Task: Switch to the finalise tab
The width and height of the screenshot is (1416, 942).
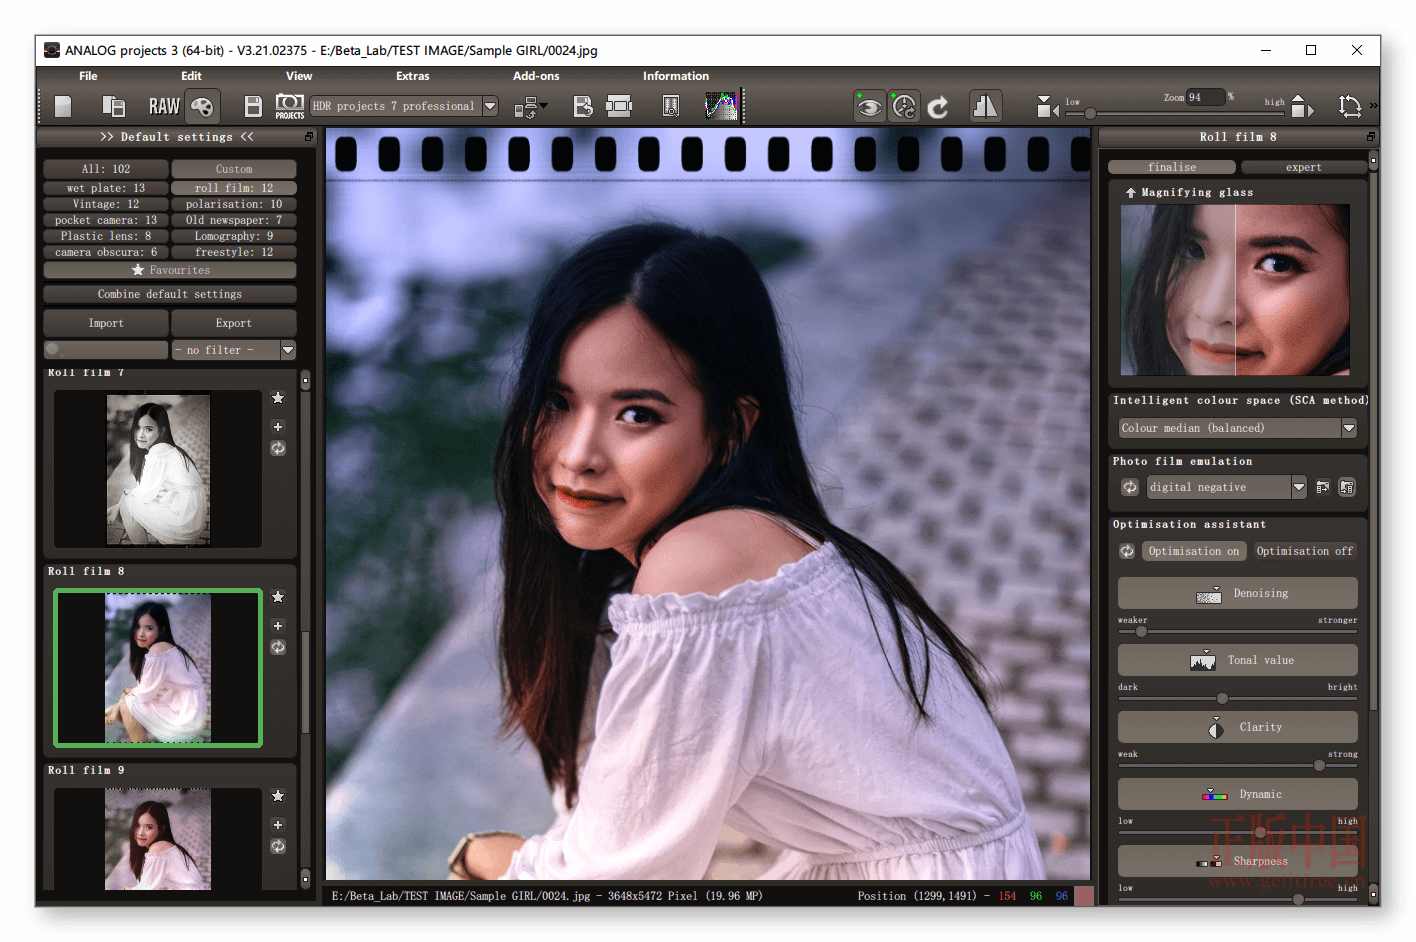Action: click(x=1172, y=167)
